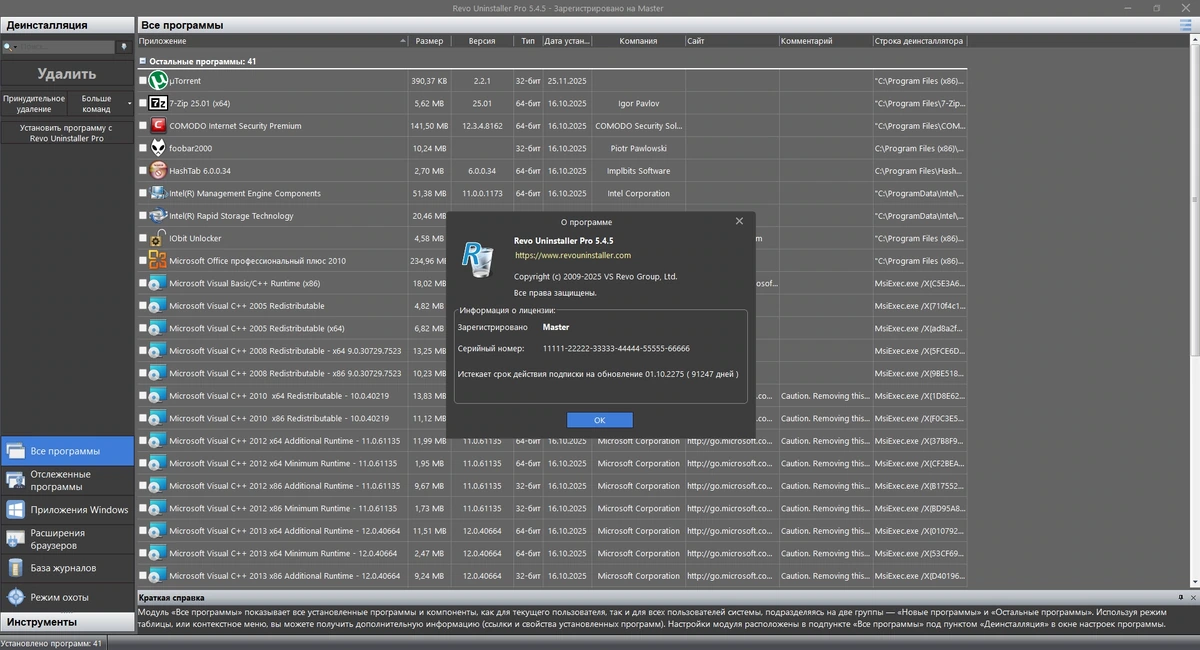
Task: Click the 7-Zip 25.01 program icon
Action: 157,103
